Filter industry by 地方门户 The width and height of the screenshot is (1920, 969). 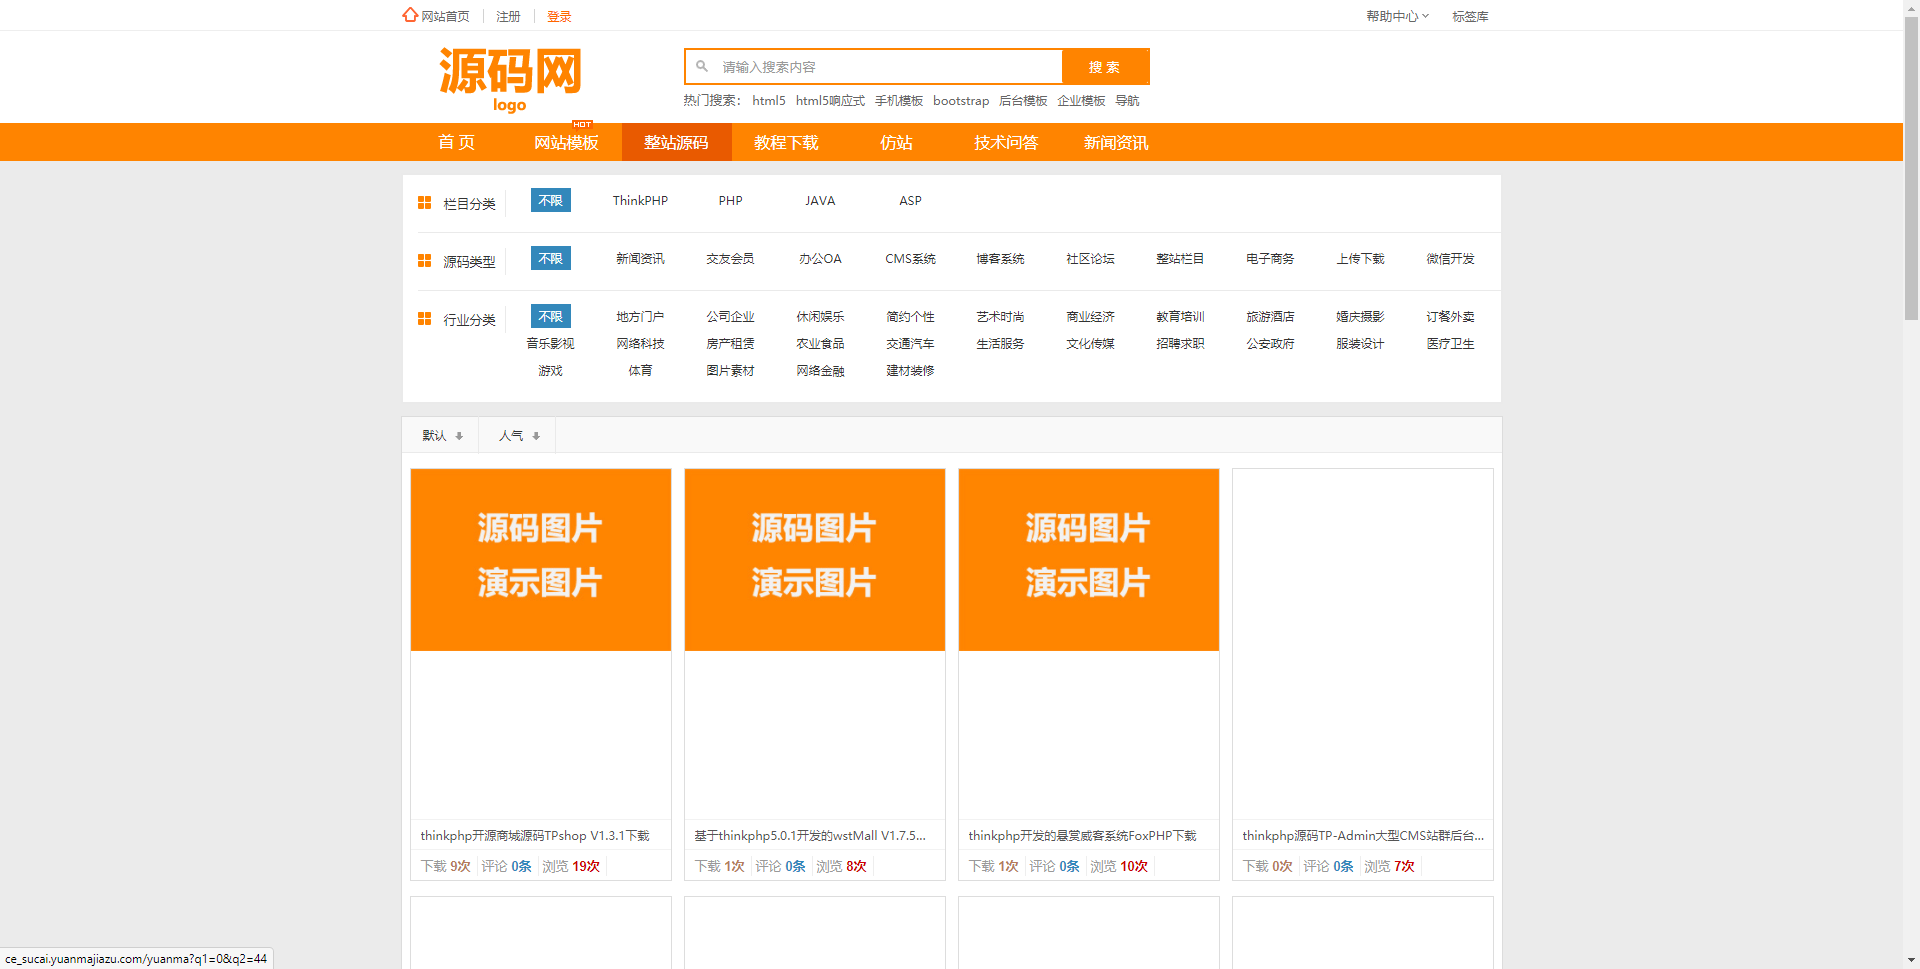pos(640,316)
